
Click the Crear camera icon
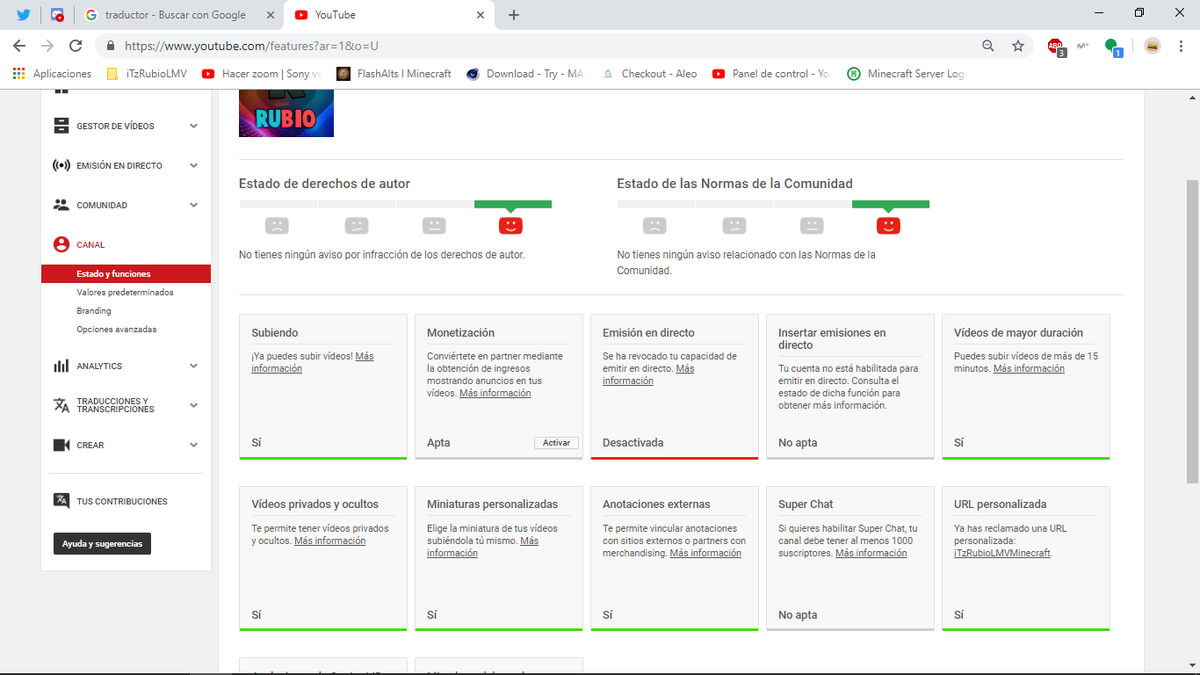pyautogui.click(x=60, y=445)
